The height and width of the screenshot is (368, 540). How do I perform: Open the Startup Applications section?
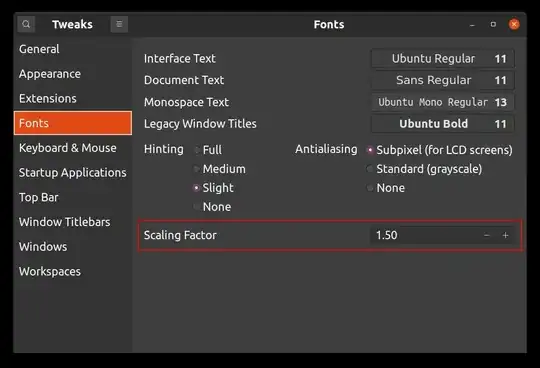(73, 173)
